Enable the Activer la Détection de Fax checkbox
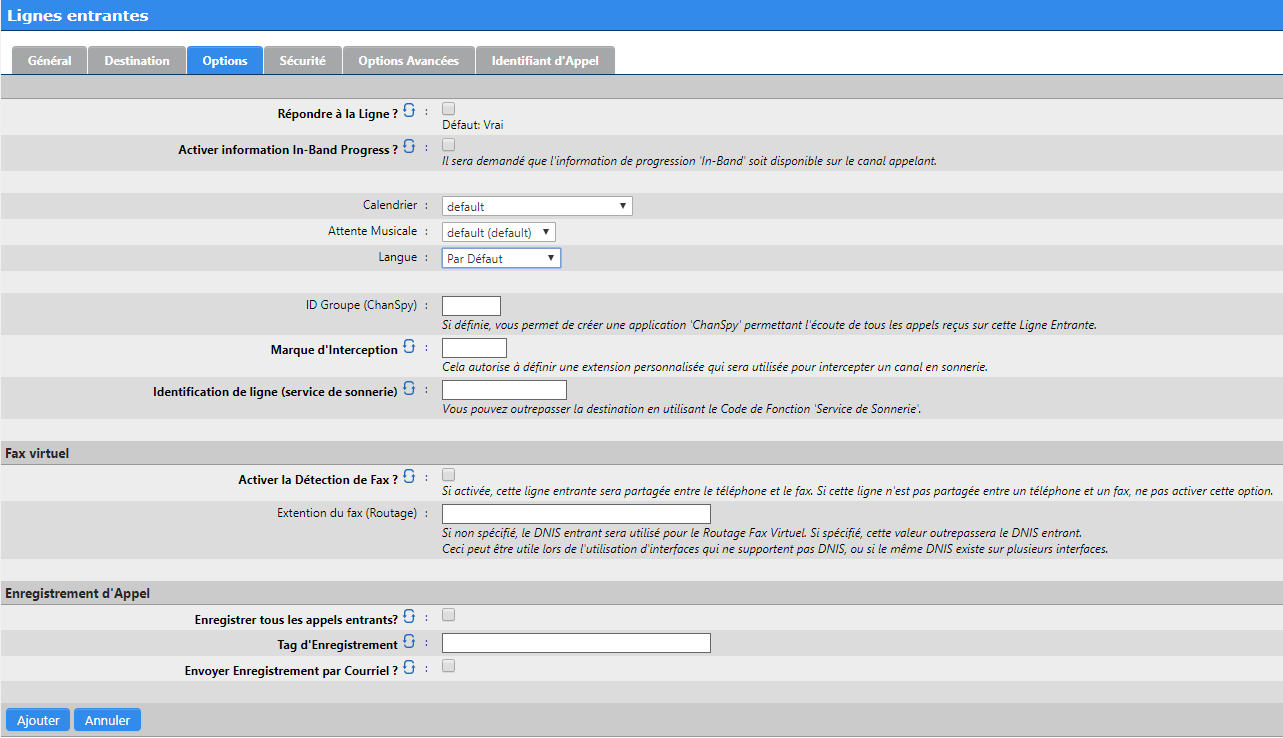The image size is (1283, 738). [x=449, y=475]
